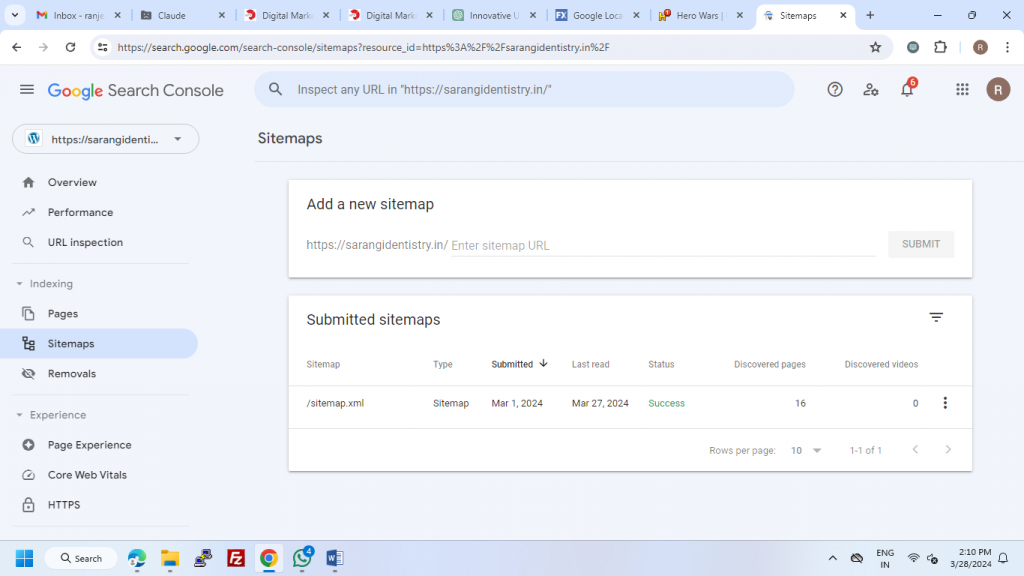The height and width of the screenshot is (576, 1024).
Task: Open a new browser tab
Action: (x=870, y=15)
